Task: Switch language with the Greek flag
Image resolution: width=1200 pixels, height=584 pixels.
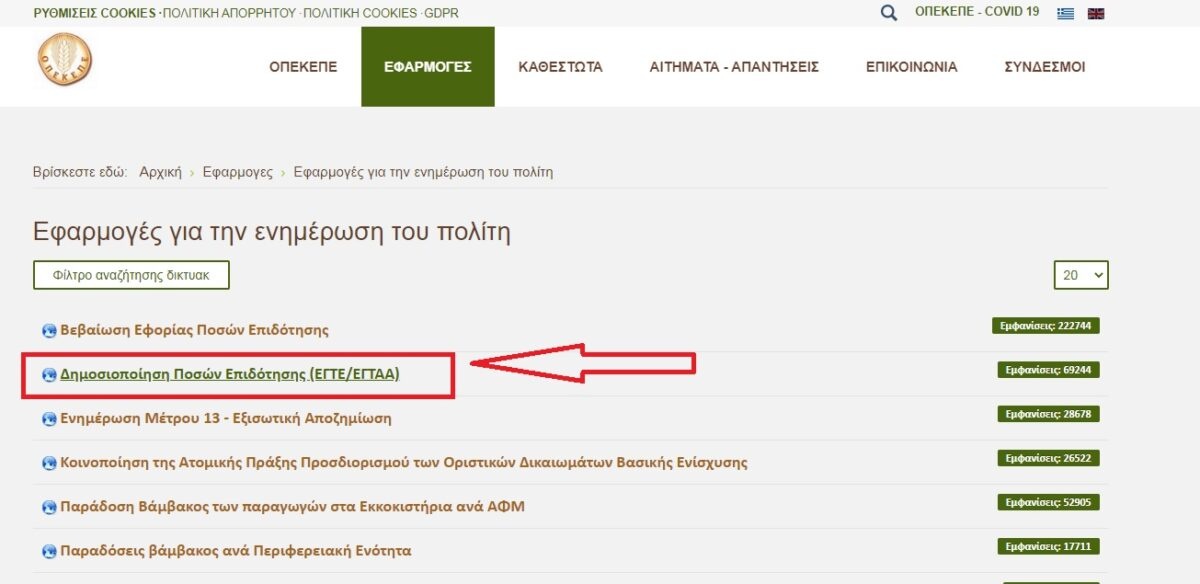Action: coord(1067,13)
